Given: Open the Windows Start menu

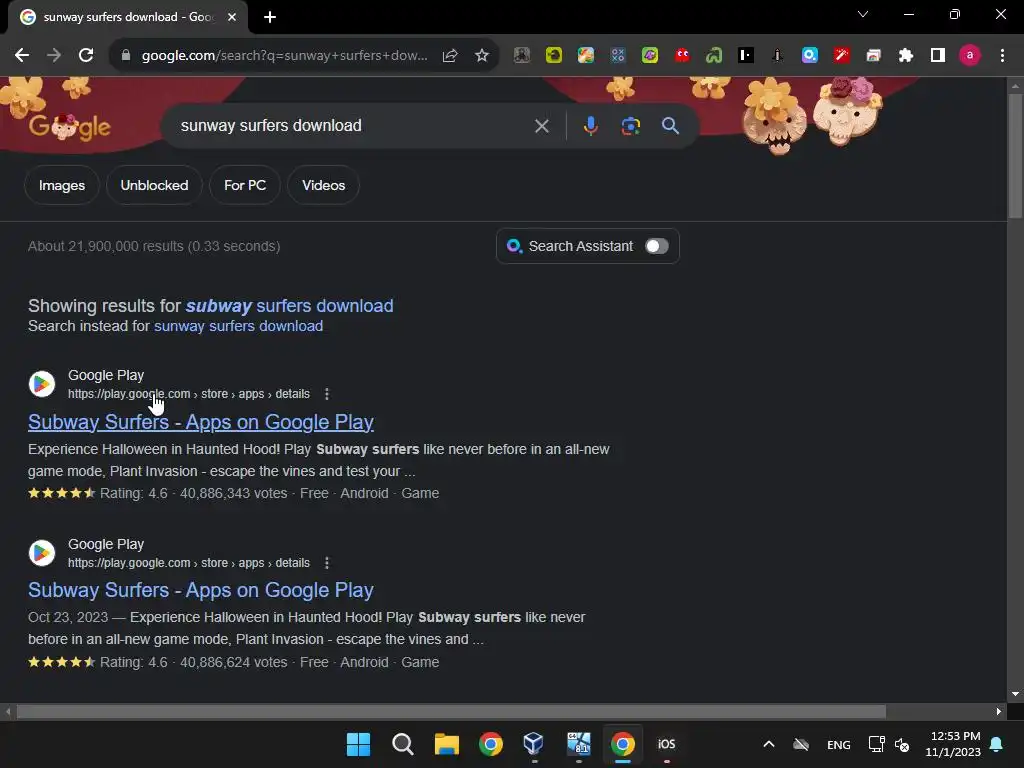Looking at the screenshot, I should click(x=358, y=744).
